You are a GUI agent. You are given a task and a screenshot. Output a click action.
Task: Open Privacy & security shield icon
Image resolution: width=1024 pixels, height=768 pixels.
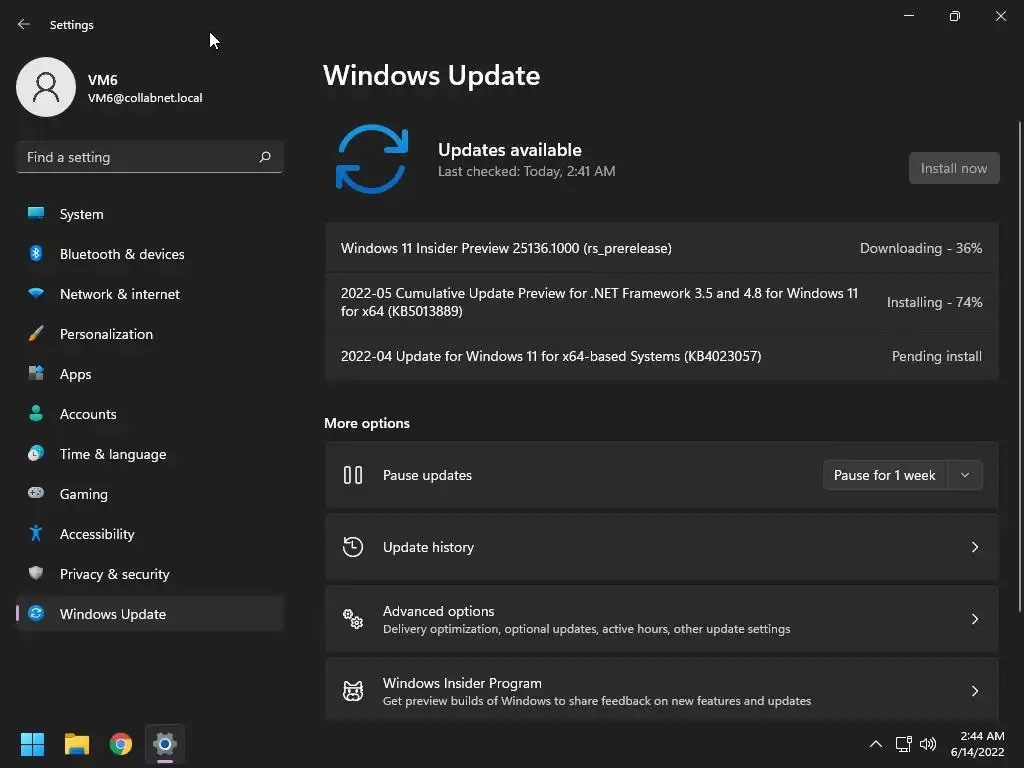click(36, 573)
